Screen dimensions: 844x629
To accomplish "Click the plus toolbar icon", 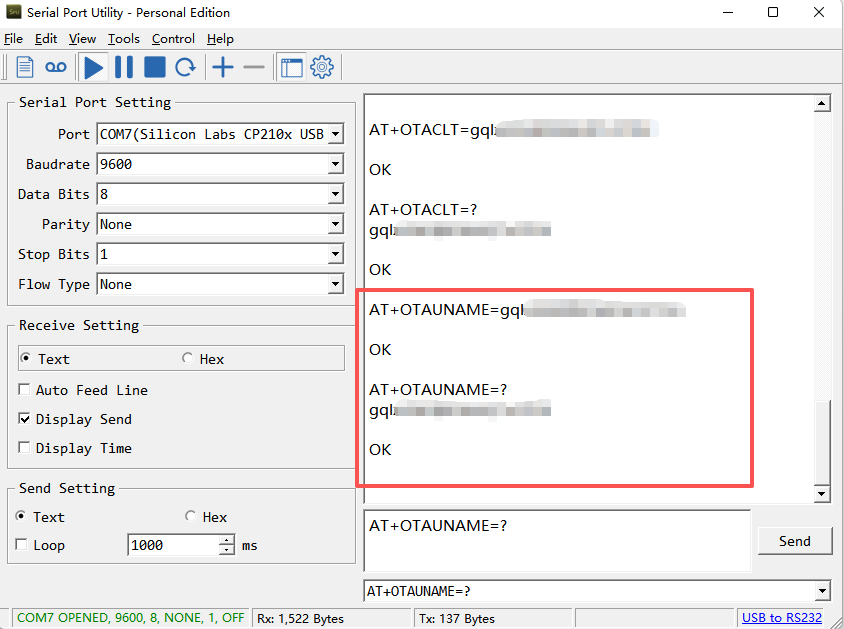I will (x=222, y=67).
